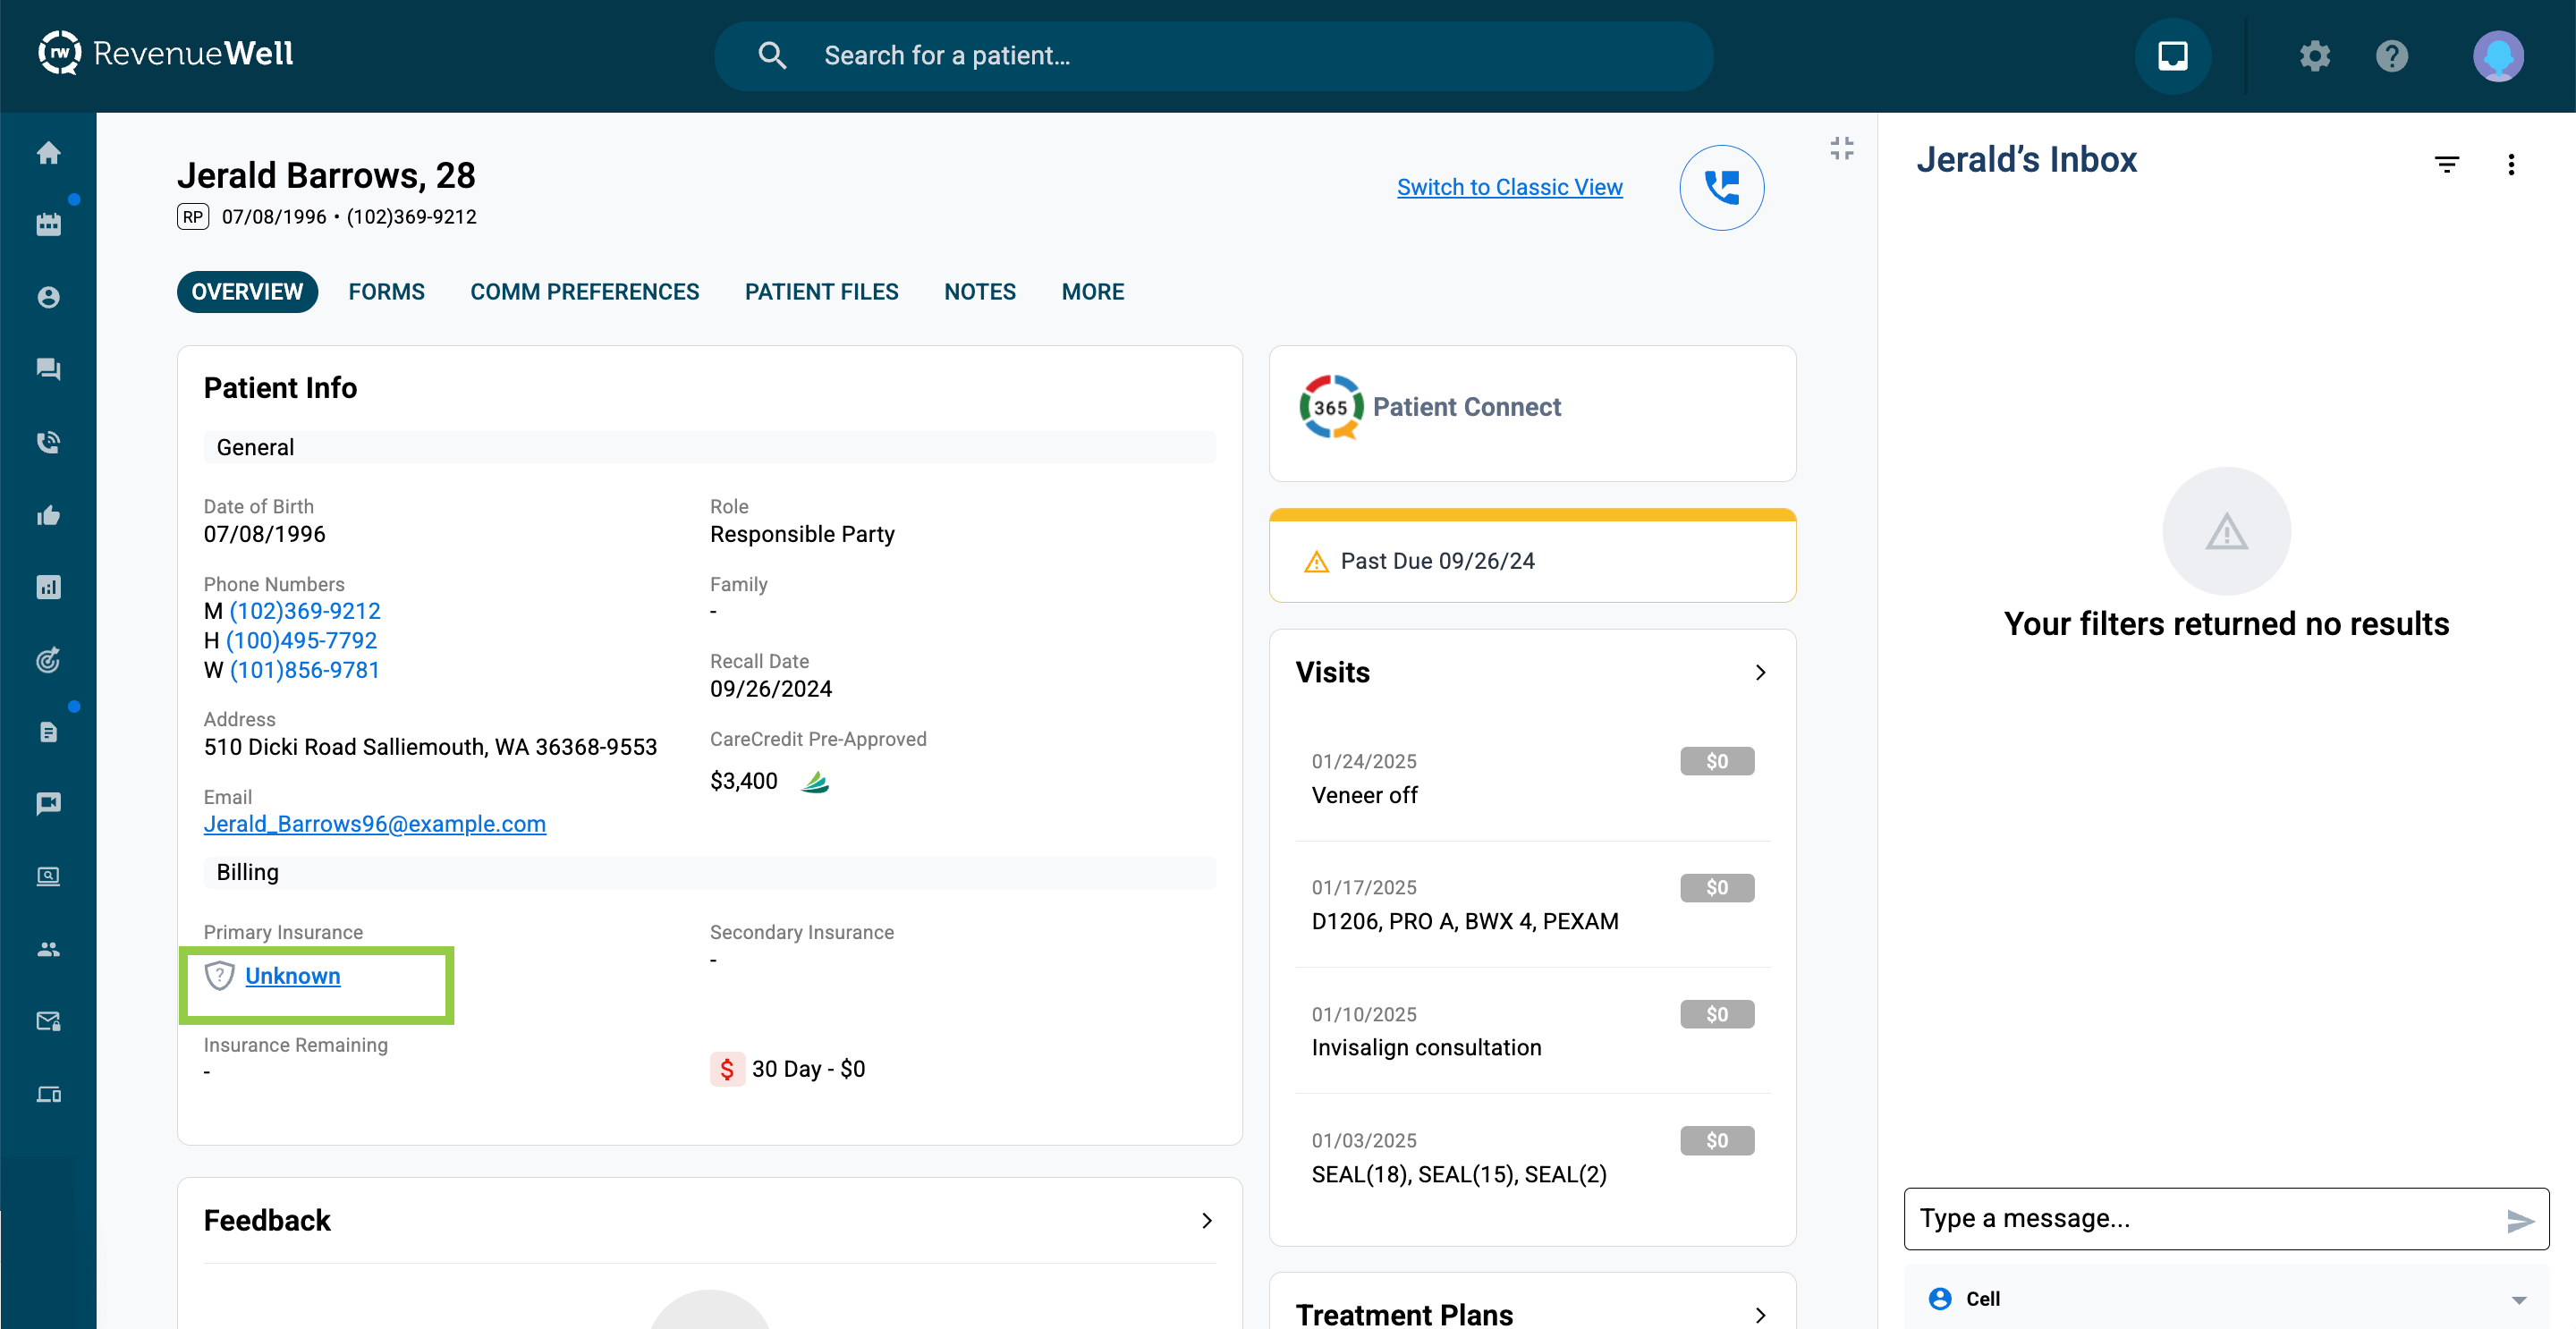
Task: Click Switch to Classic View link
Action: point(1509,187)
